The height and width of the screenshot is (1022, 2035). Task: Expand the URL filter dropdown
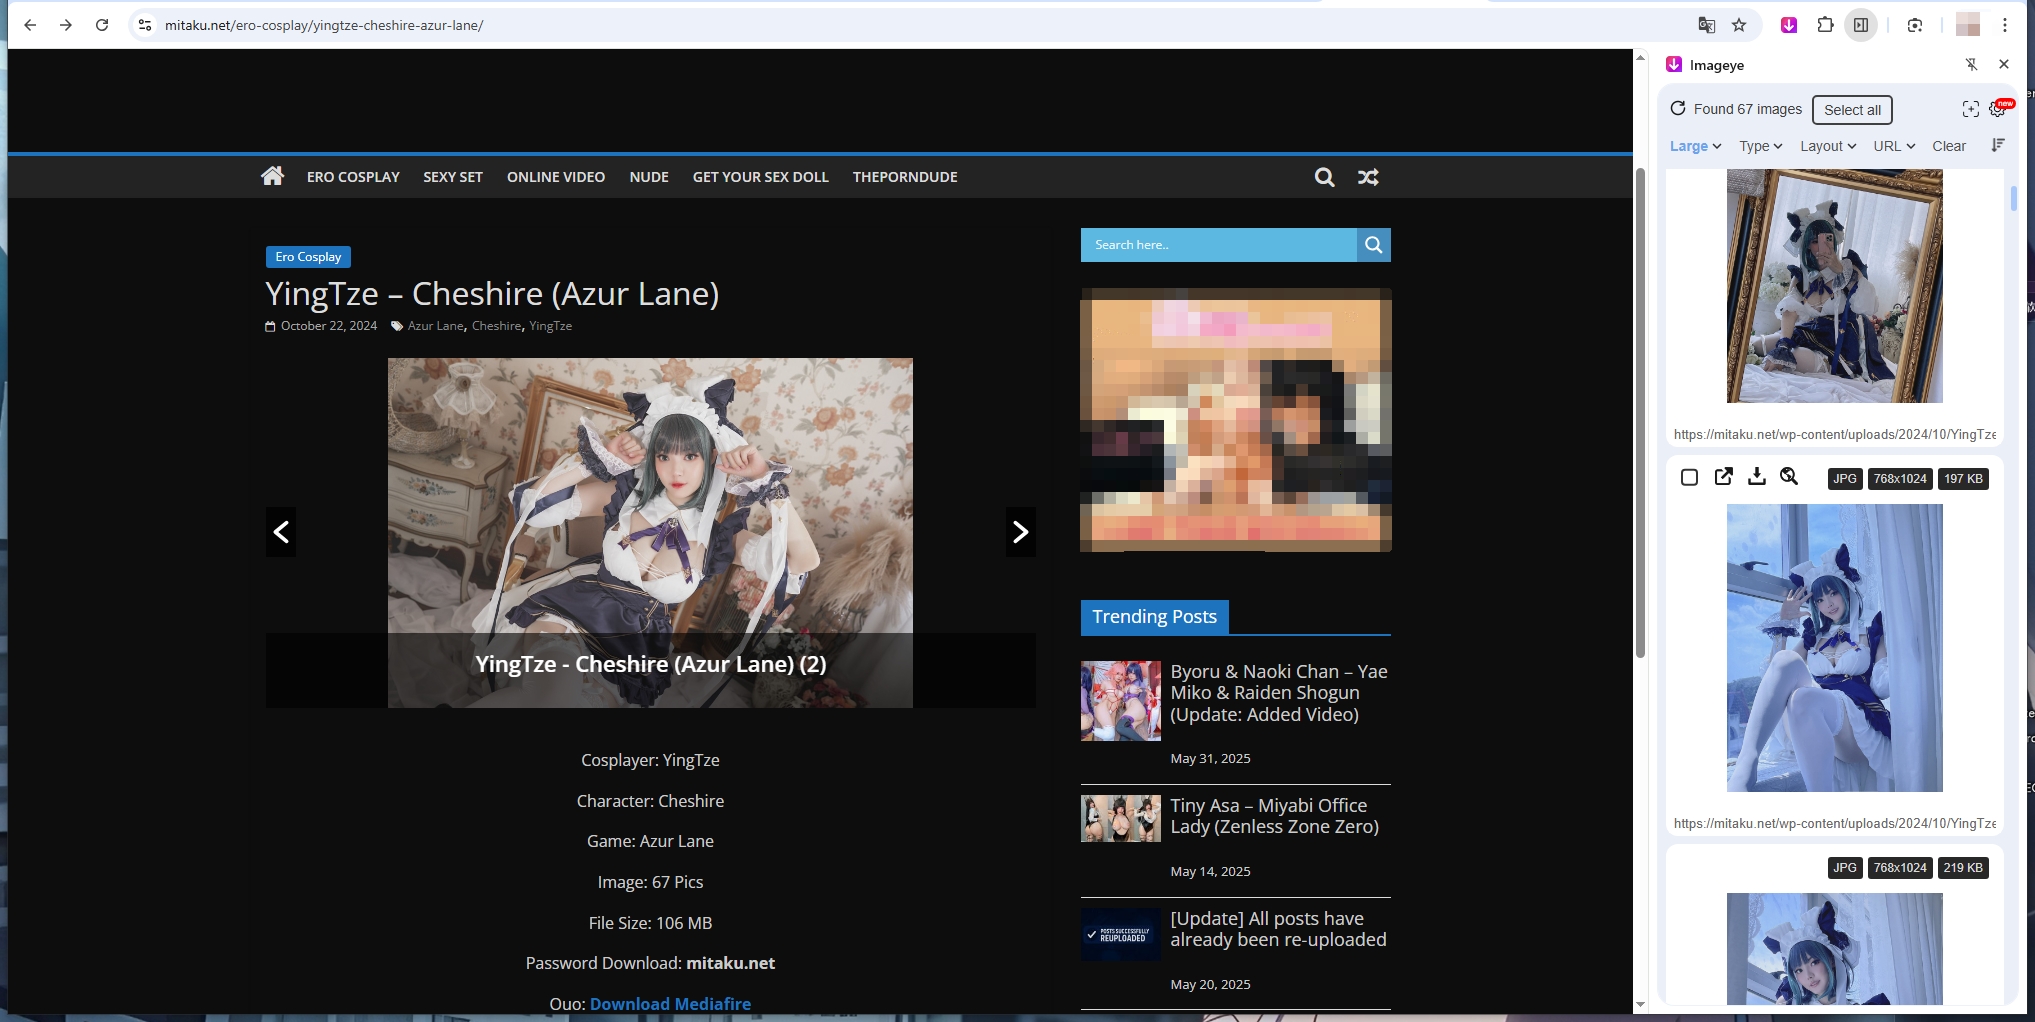(x=1894, y=146)
